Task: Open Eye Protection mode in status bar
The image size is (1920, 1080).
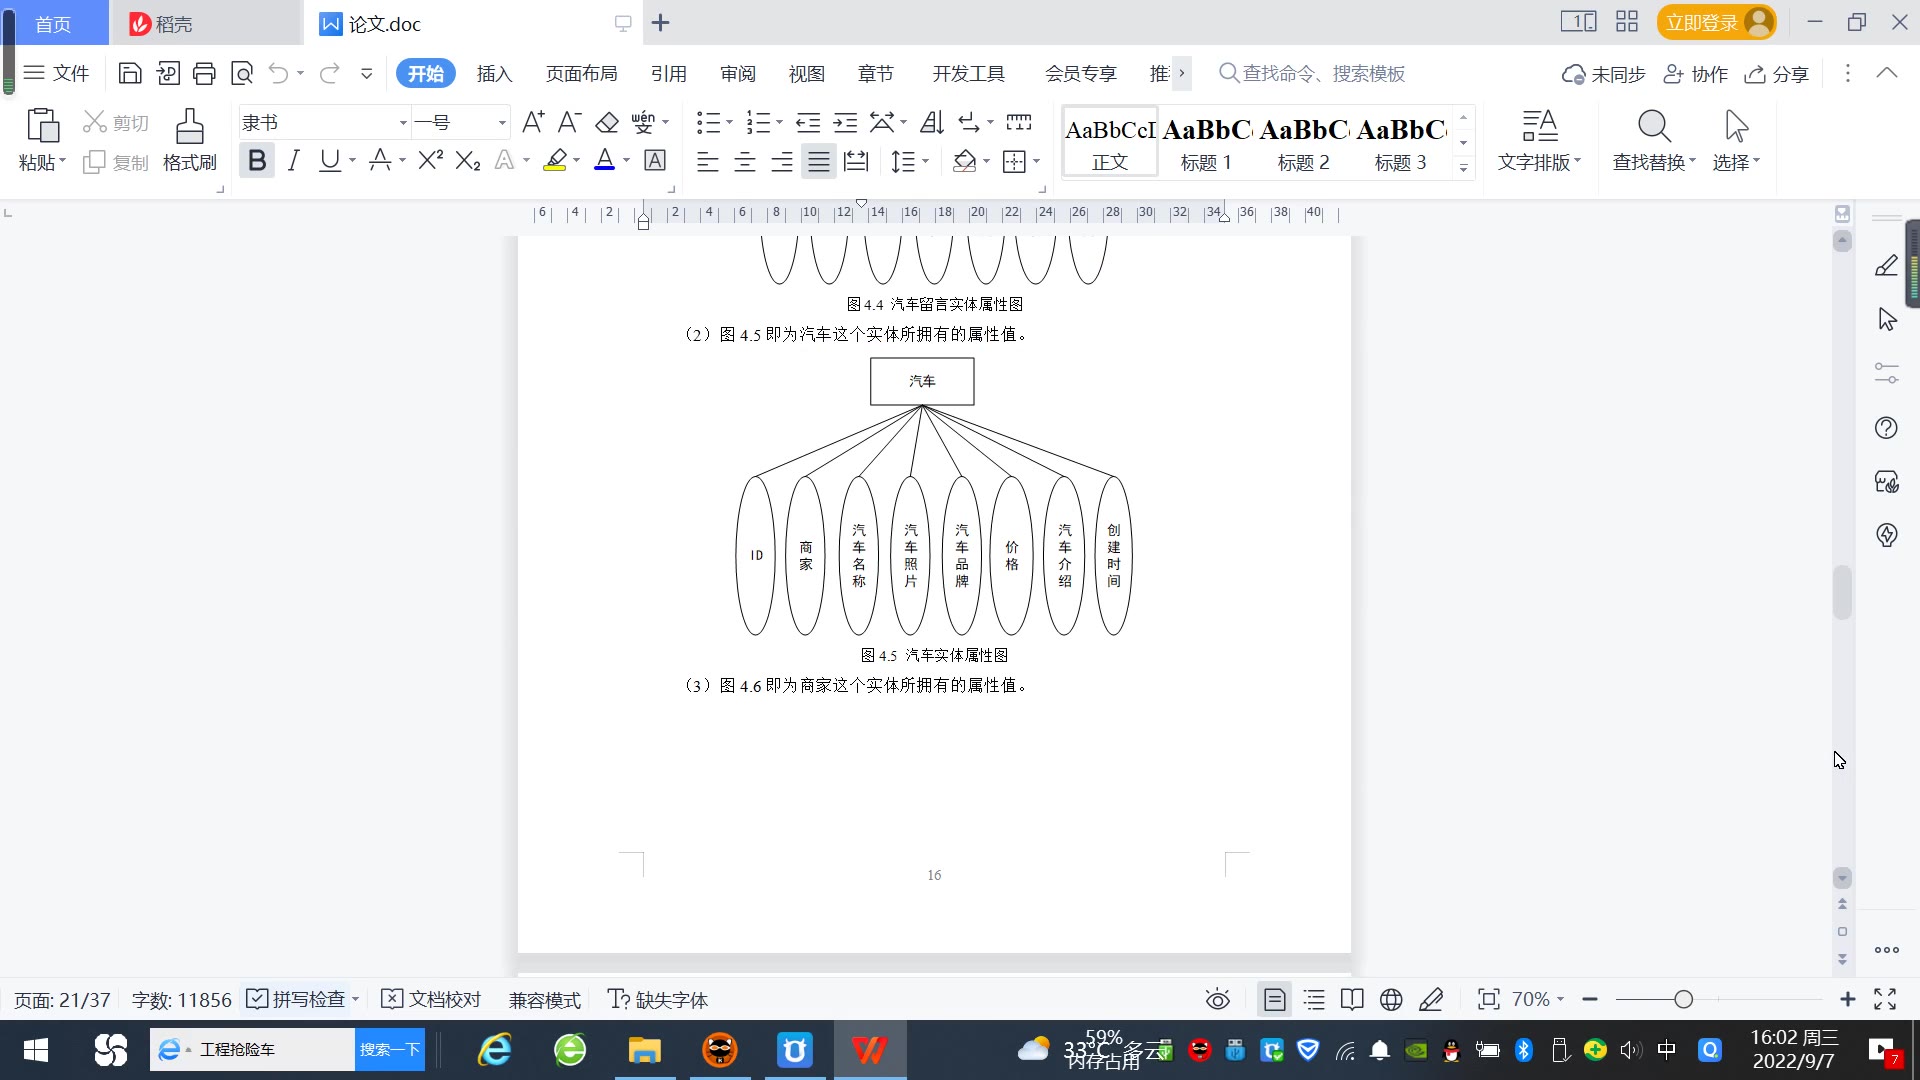Action: (x=1217, y=999)
